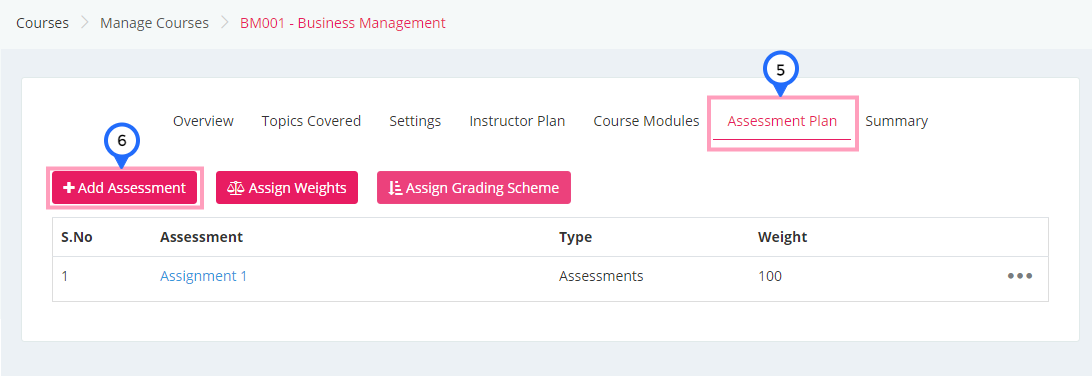Navigate to Courses in the breadcrumb
Viewport: 1092px width, 376px height.
(42, 23)
